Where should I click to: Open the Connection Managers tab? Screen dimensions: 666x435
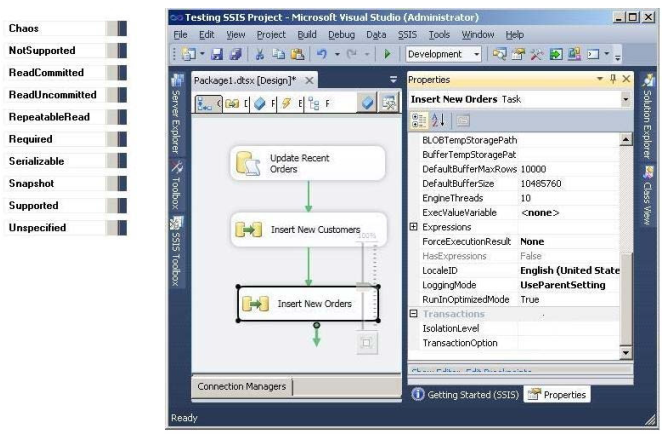[242, 387]
